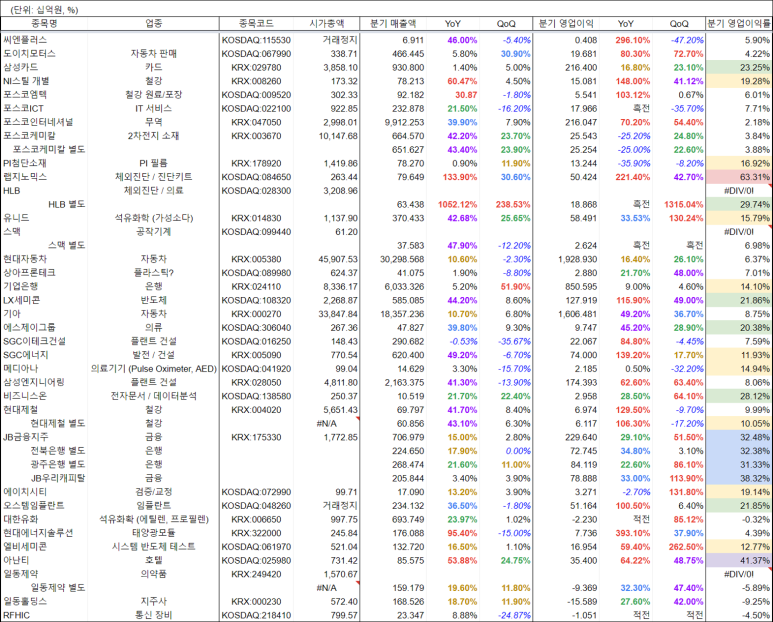The width and height of the screenshot is (773, 622).
Task: Select the "포스코케미칼 별도" row label
Action: click(49, 150)
